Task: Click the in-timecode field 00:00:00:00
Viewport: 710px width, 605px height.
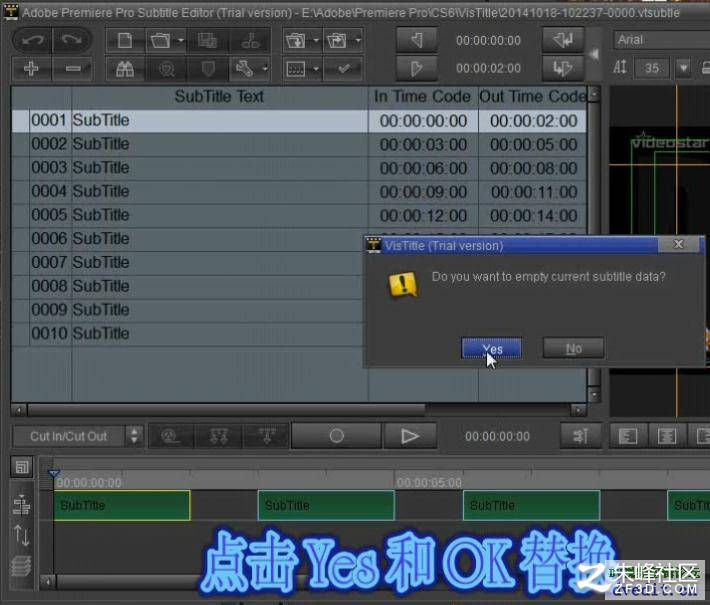Action: pos(488,41)
